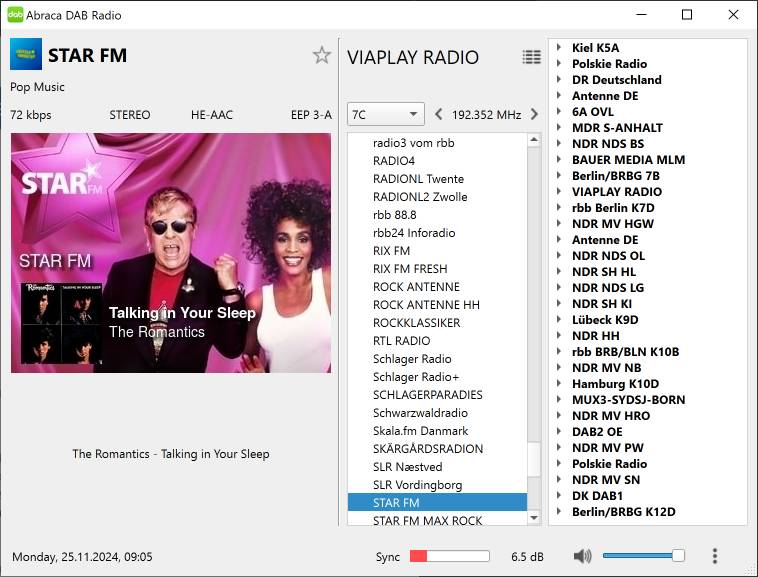Go to next channel frequency arrow
This screenshot has height=577, width=758.
(534, 114)
